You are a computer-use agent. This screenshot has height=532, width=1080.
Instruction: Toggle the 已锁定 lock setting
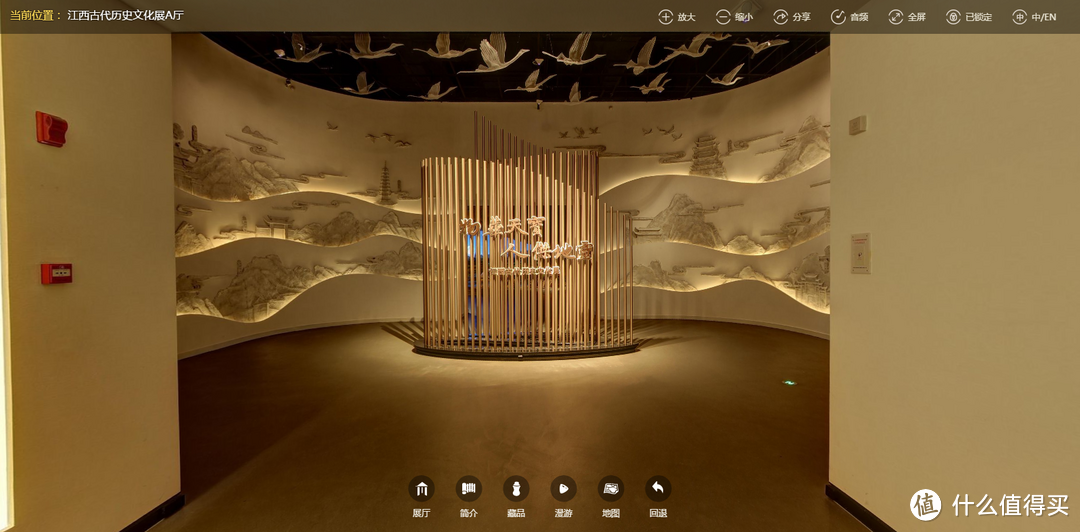[x=953, y=17]
